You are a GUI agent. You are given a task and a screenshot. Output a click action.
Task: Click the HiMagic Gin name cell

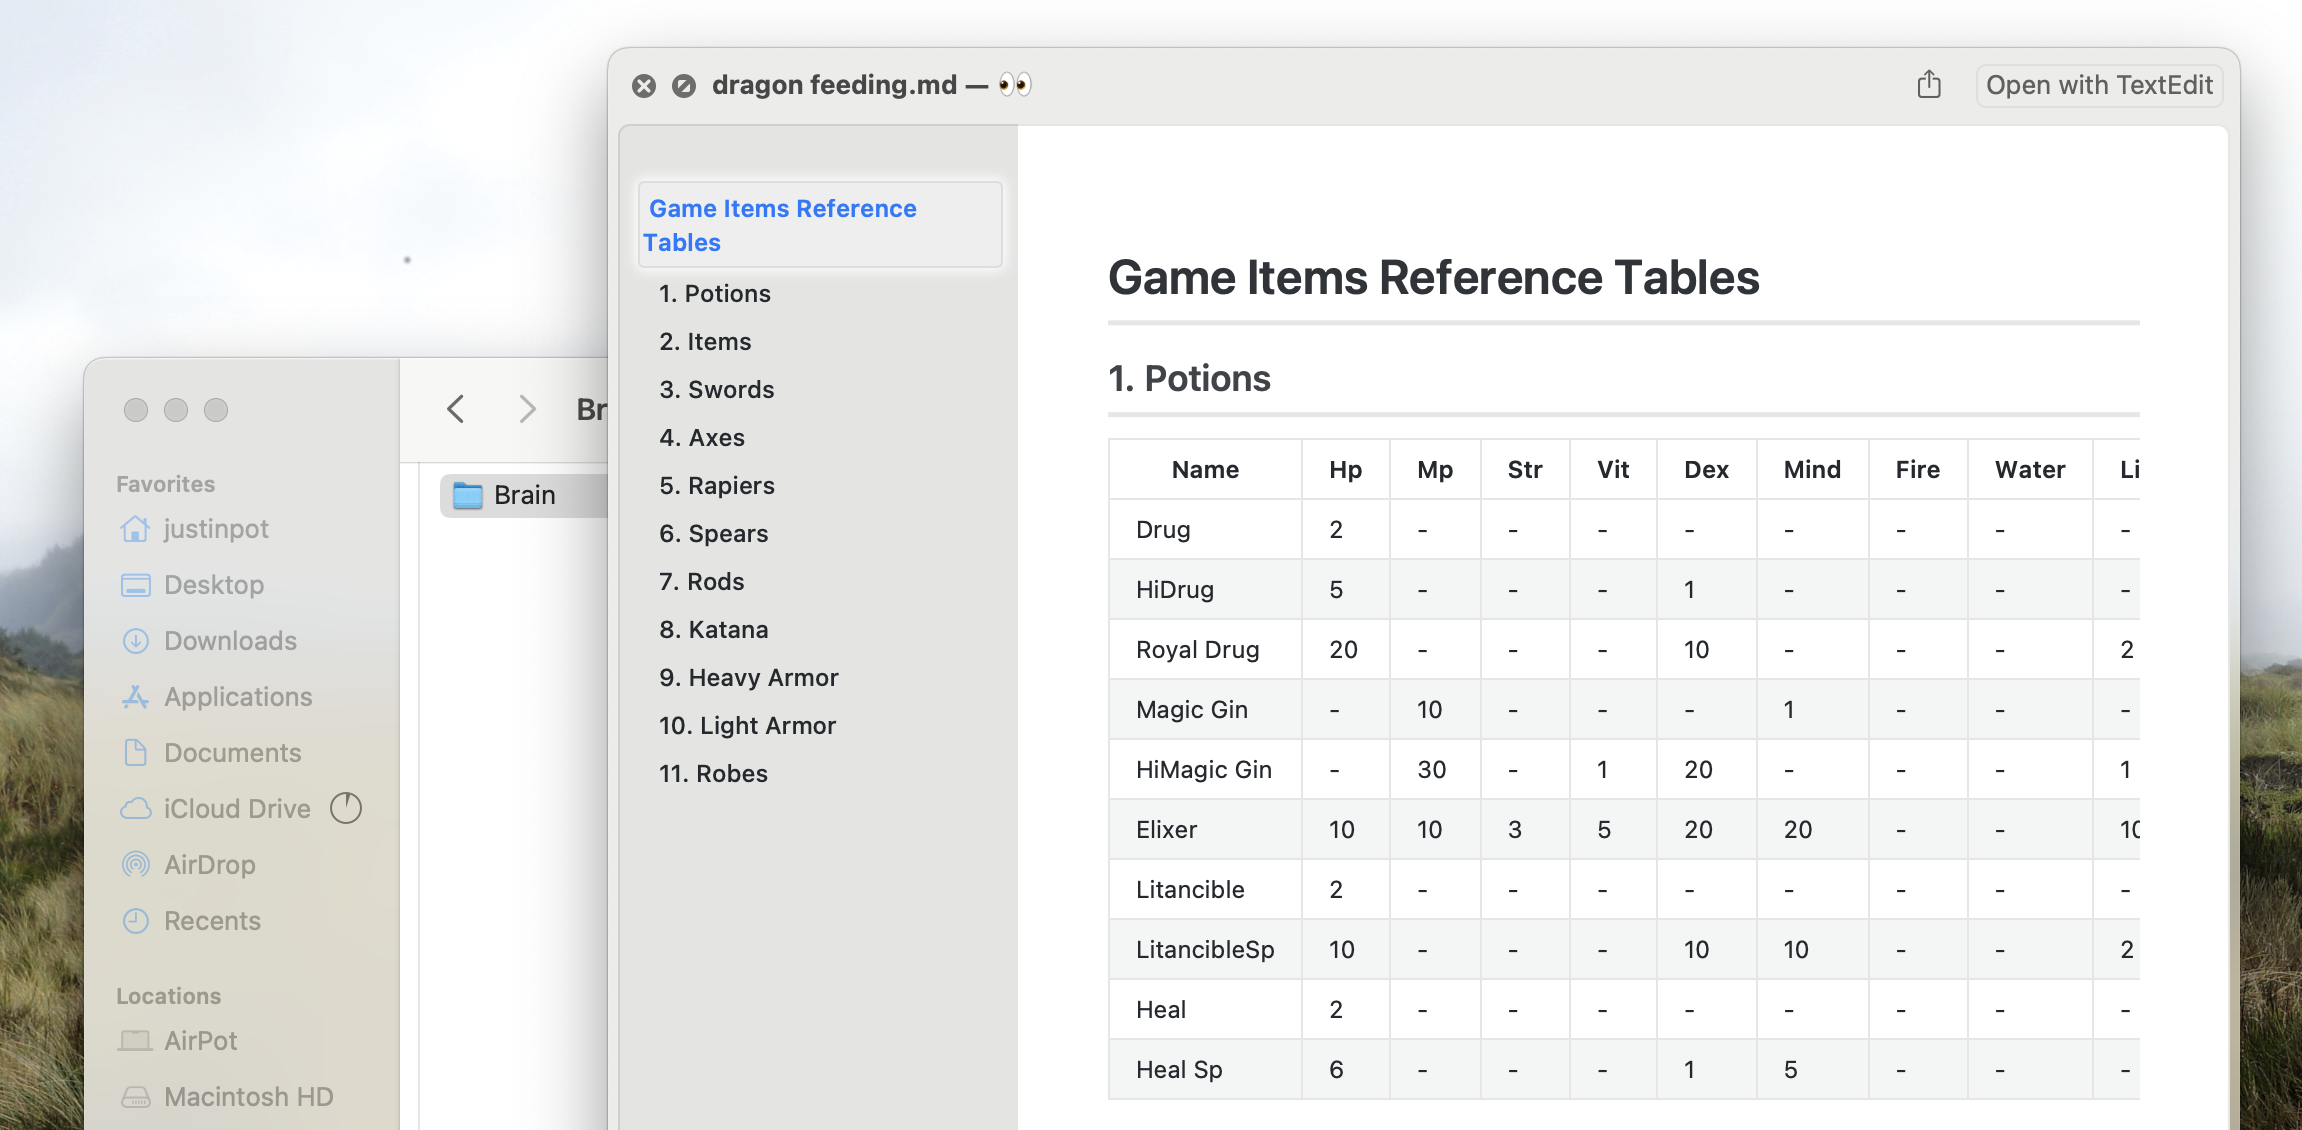click(x=1205, y=769)
